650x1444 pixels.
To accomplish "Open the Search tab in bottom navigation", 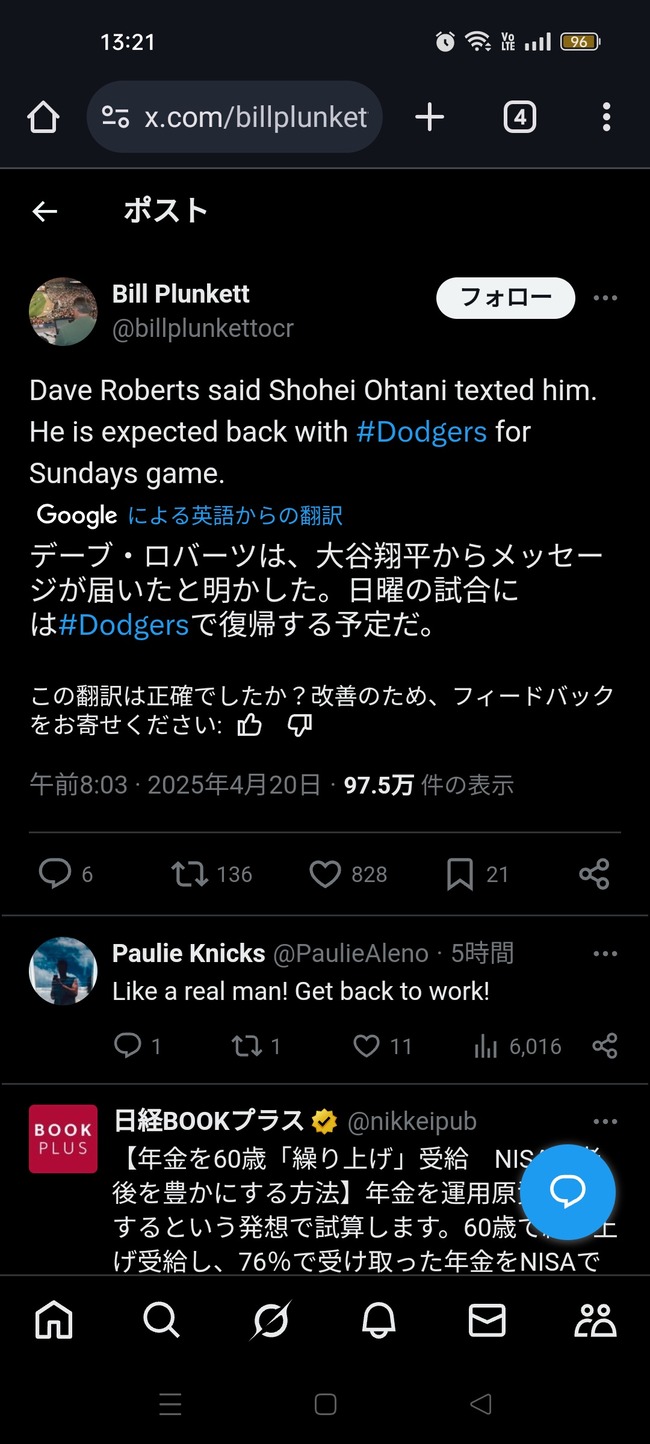I will (161, 1320).
